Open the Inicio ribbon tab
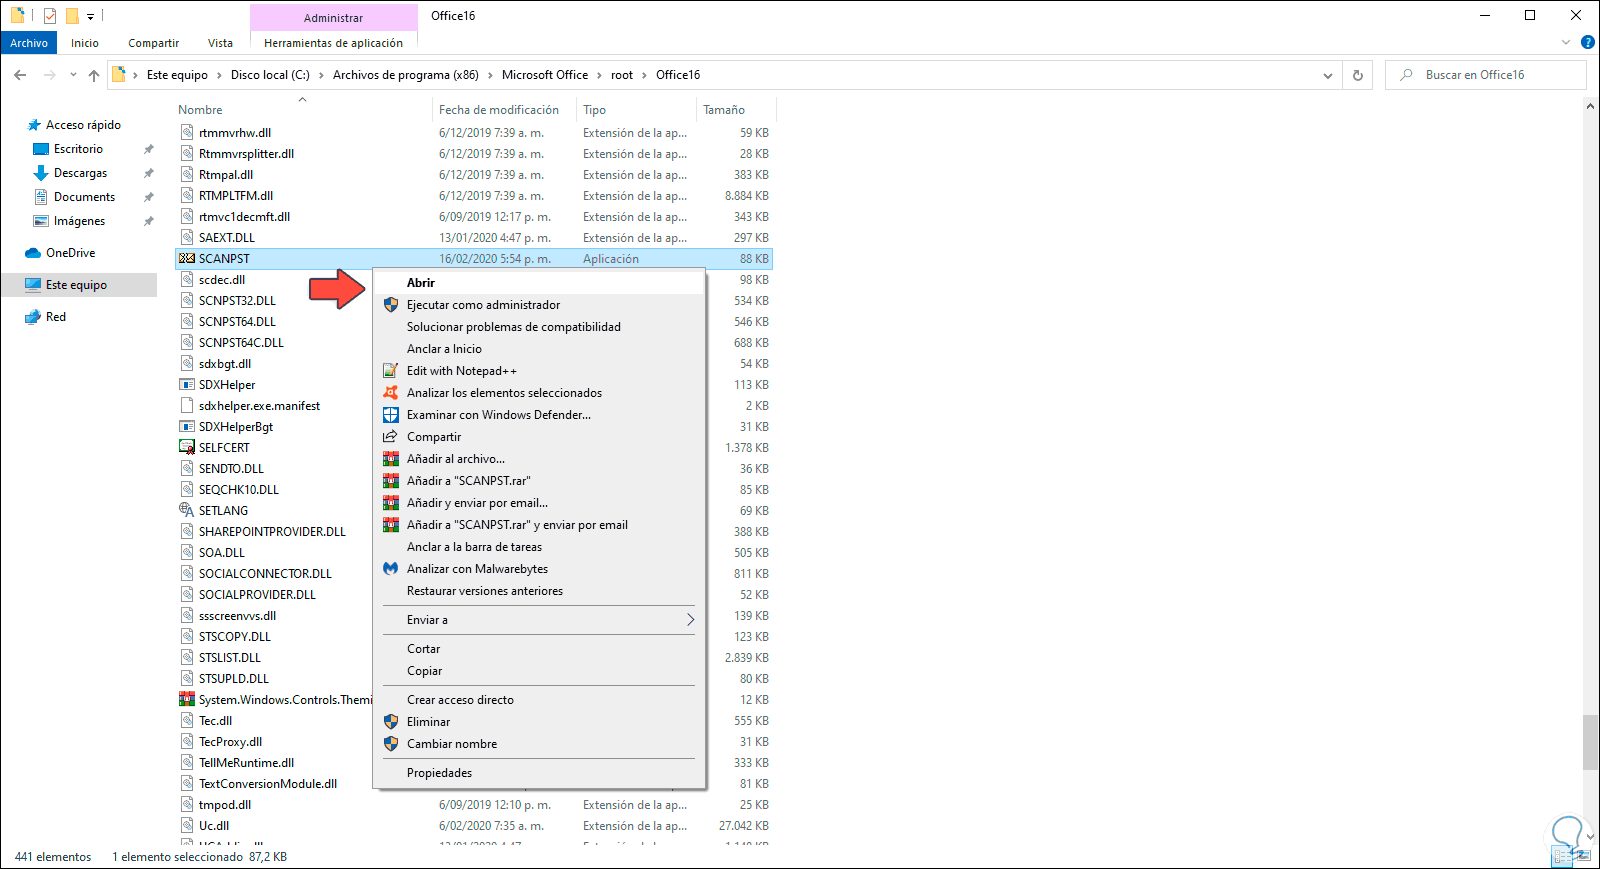 (85, 43)
